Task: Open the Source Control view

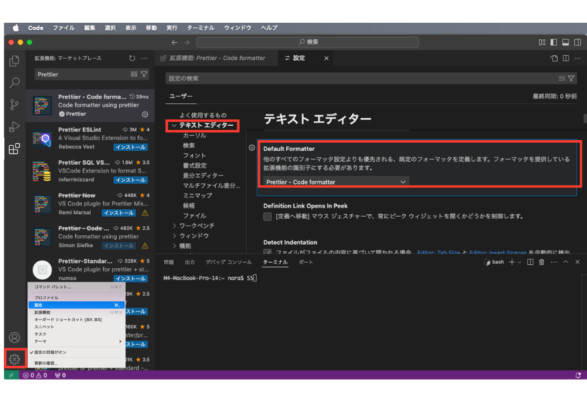Action: (x=14, y=104)
